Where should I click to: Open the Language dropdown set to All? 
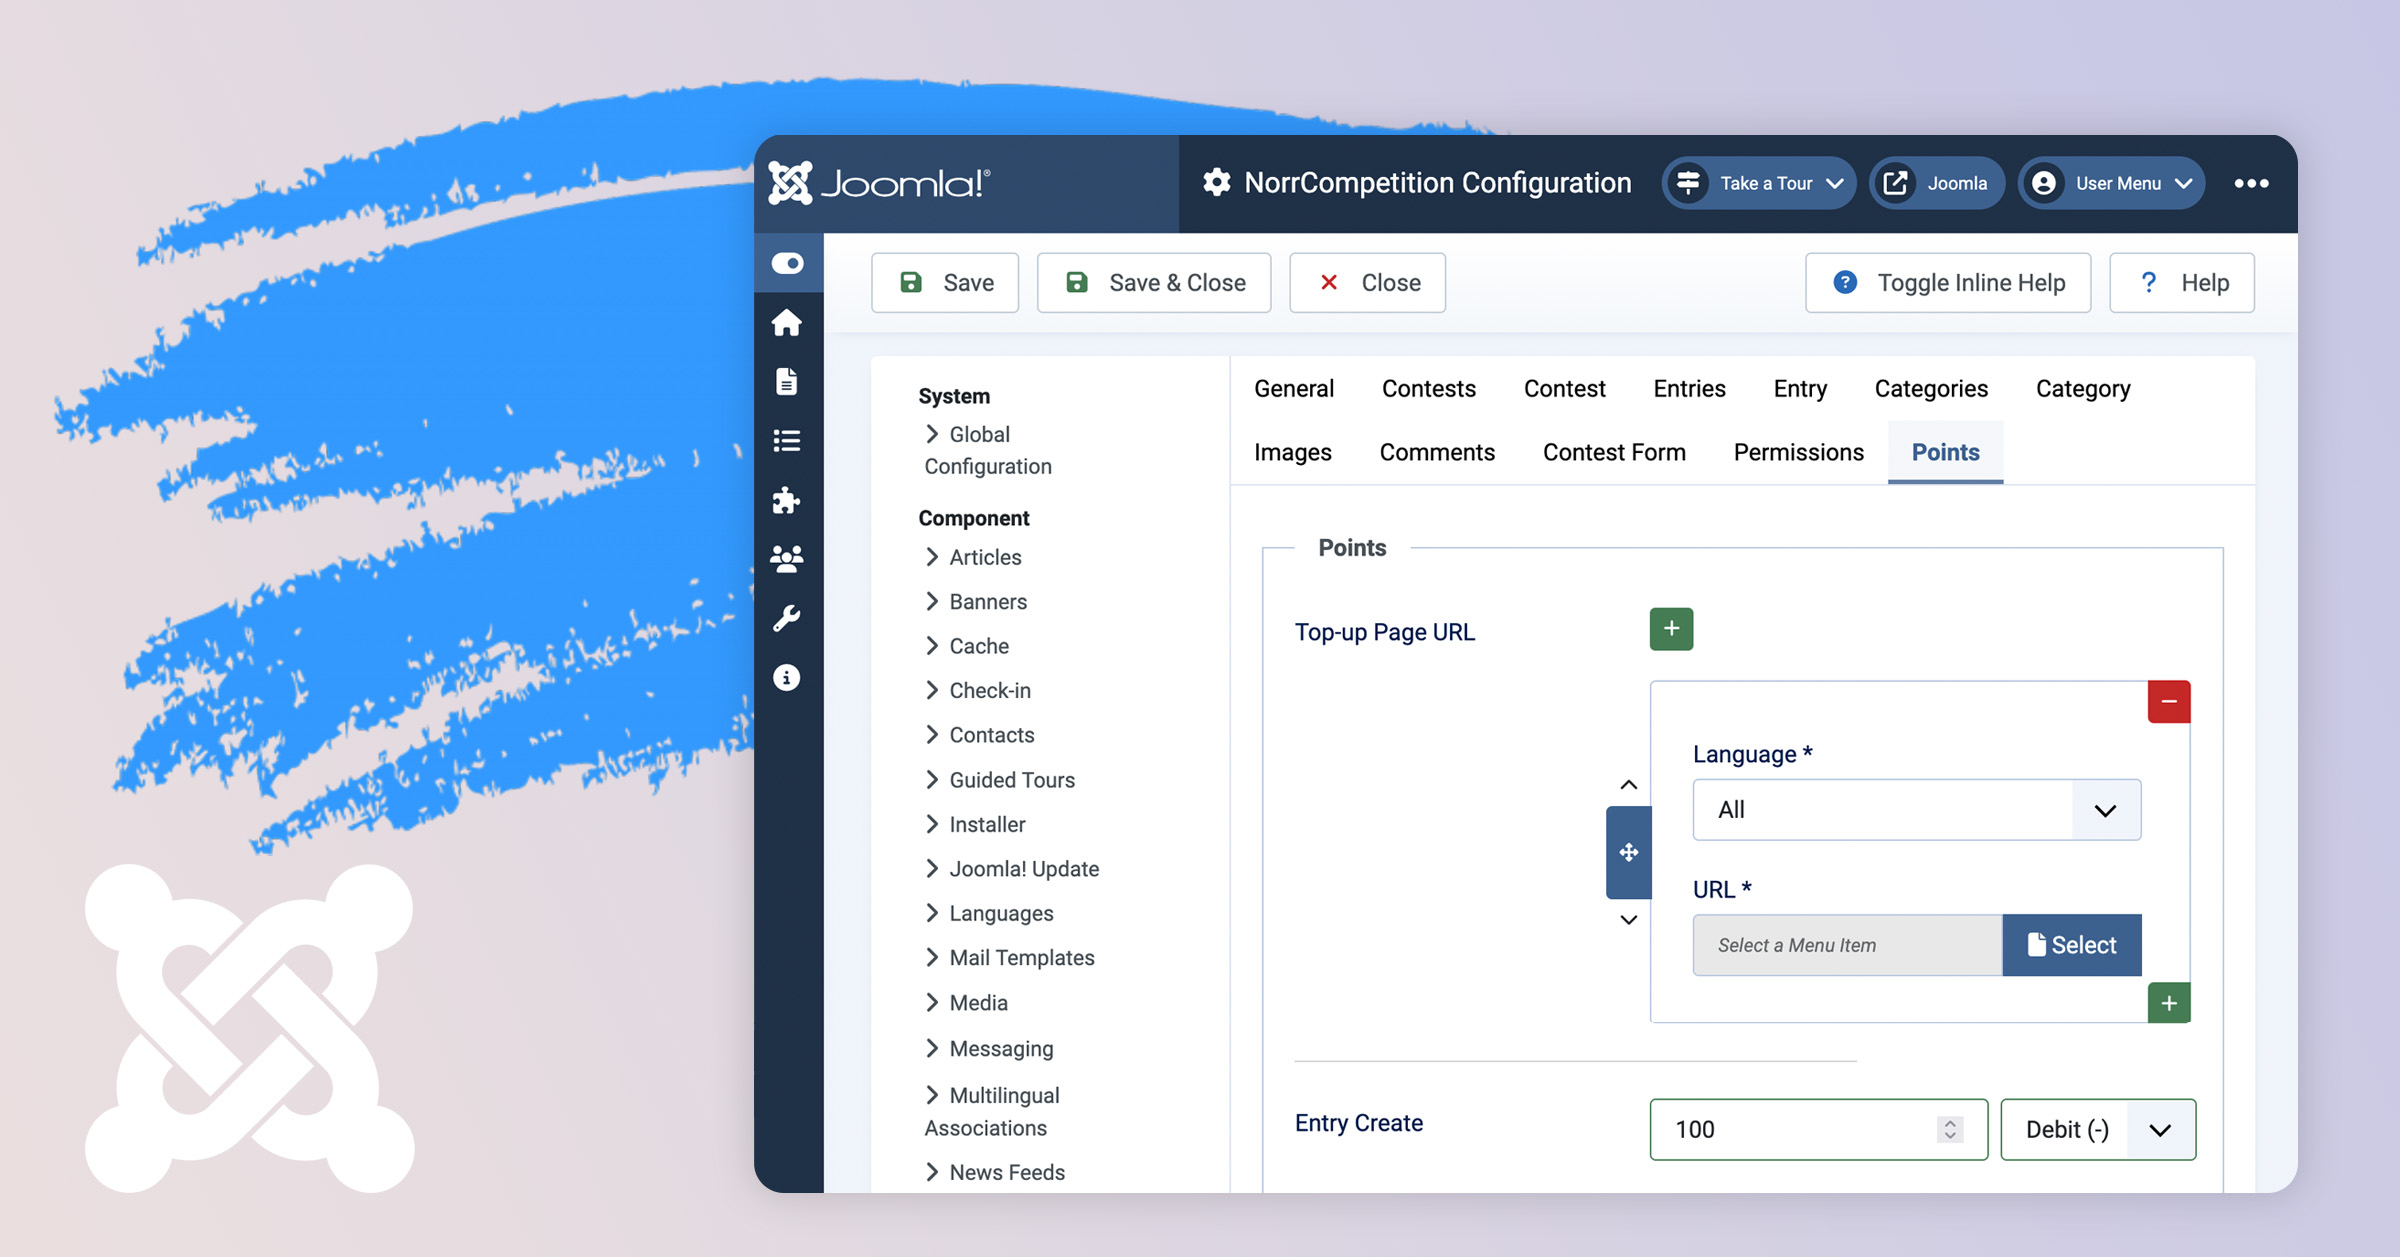[x=1917, y=810]
